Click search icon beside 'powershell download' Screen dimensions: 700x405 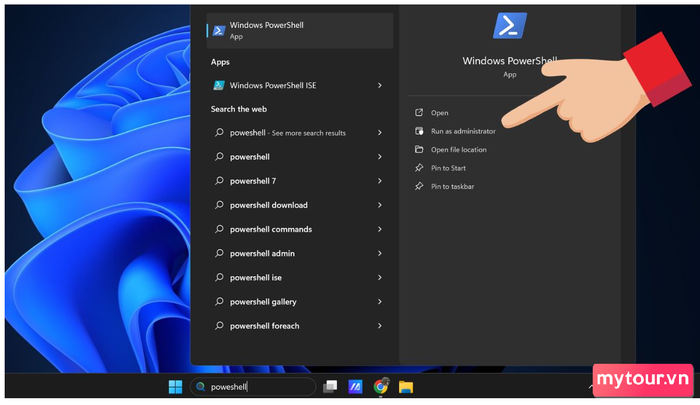[x=219, y=205]
